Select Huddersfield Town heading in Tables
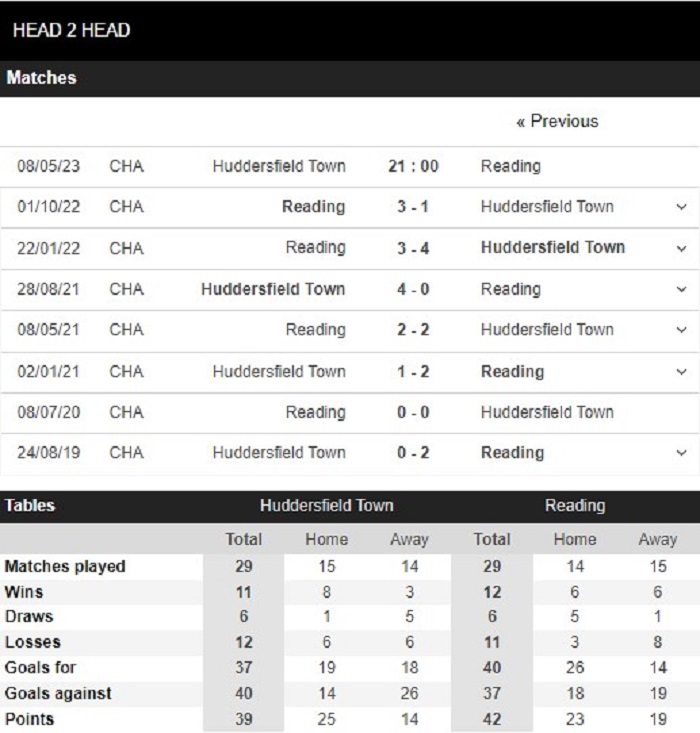This screenshot has height=733, width=700. pos(327,505)
